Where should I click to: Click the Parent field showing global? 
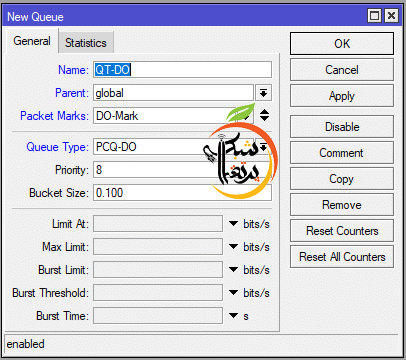pos(173,93)
